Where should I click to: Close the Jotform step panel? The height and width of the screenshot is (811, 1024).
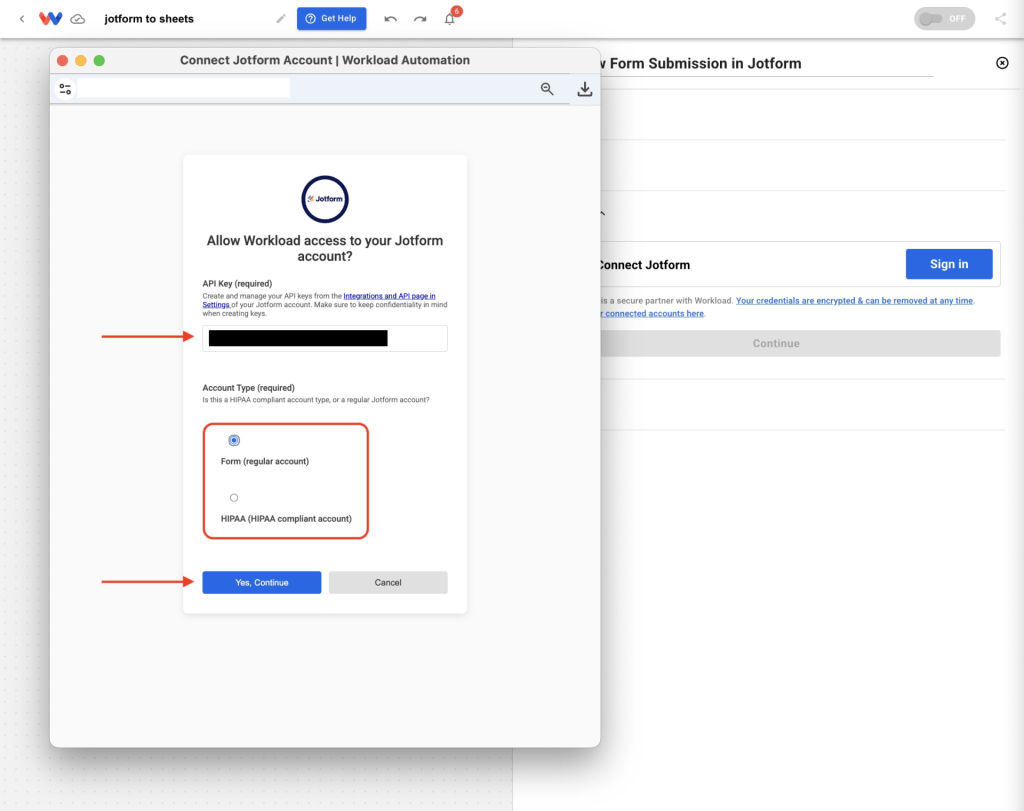pyautogui.click(x=1002, y=63)
